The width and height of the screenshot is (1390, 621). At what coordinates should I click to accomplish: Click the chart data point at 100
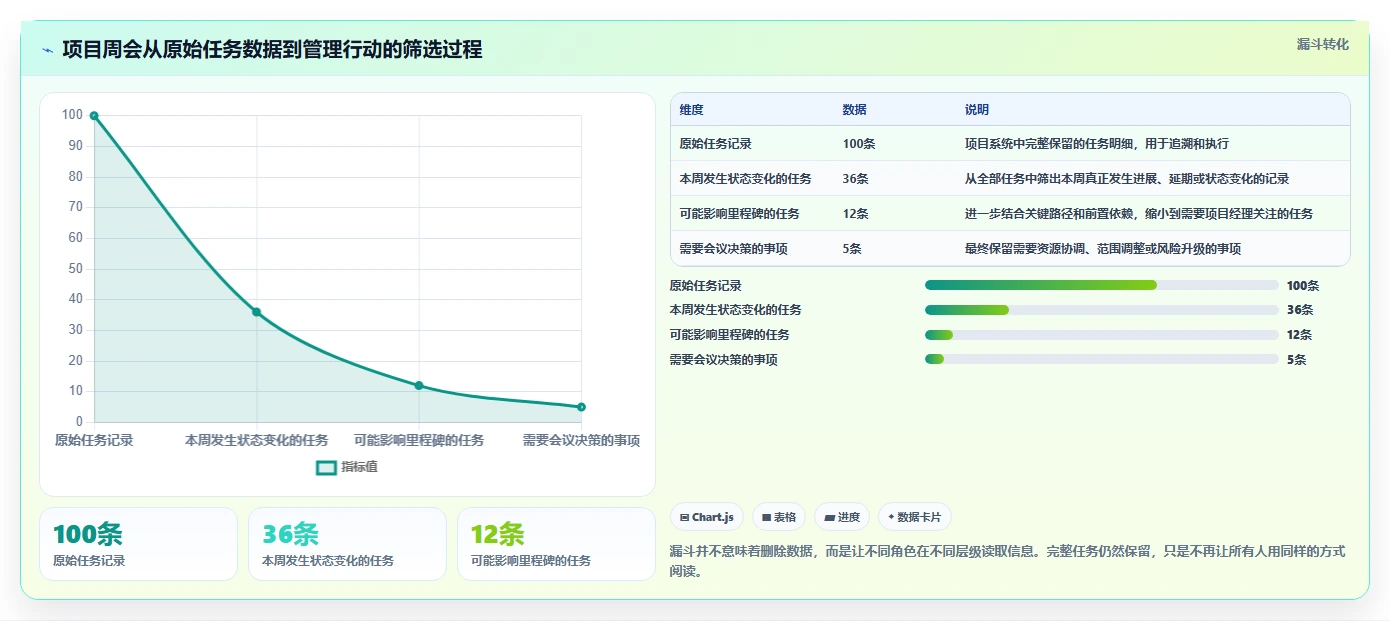coord(94,116)
